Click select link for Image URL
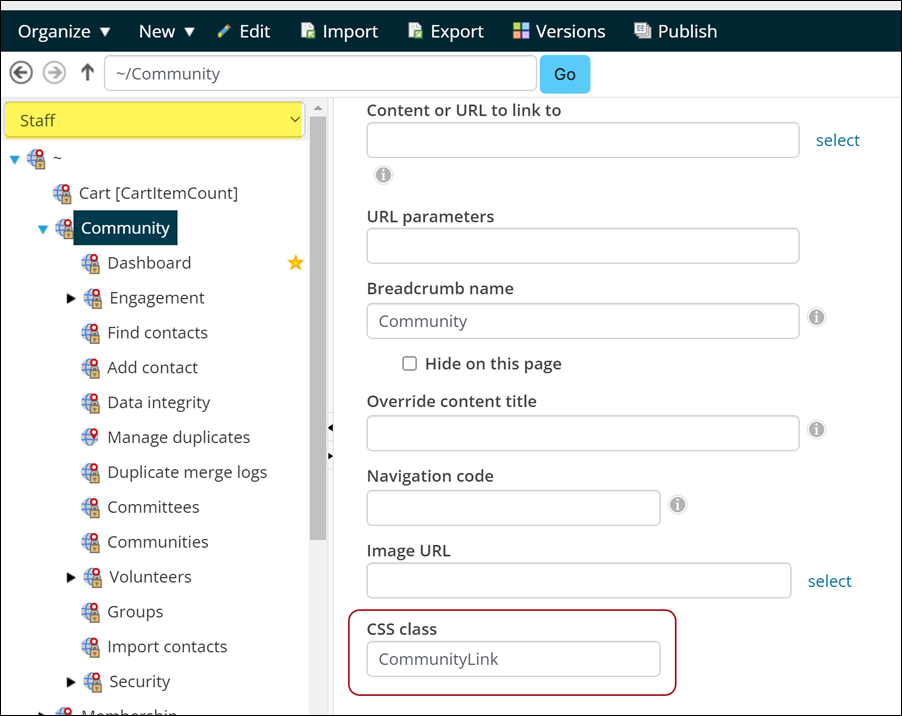 point(830,581)
